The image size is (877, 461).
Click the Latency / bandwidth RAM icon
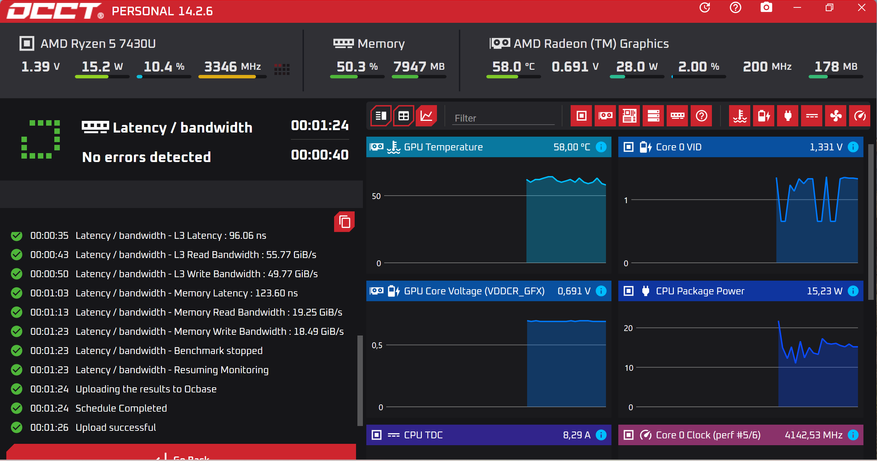(95, 127)
